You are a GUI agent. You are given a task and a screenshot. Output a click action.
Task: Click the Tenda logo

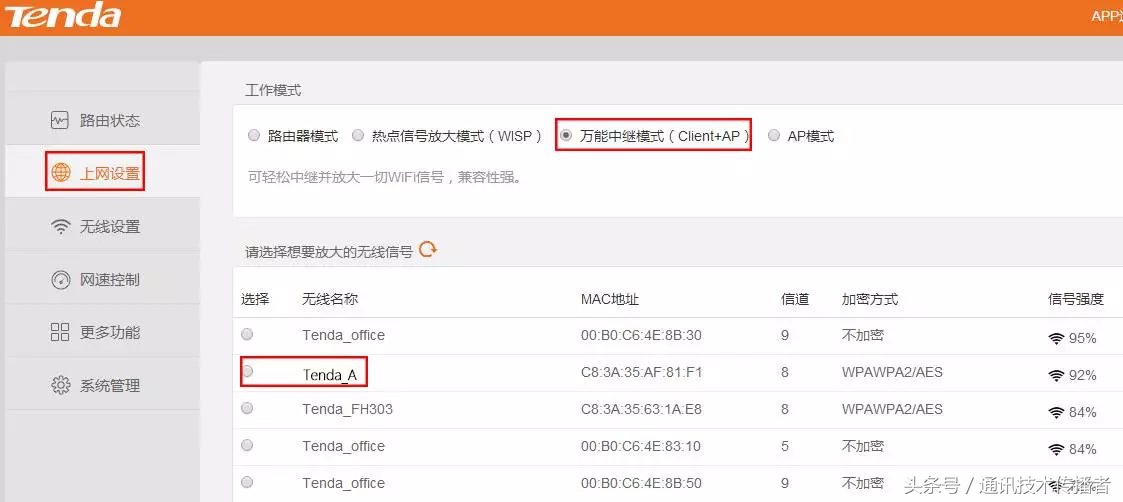click(x=61, y=16)
